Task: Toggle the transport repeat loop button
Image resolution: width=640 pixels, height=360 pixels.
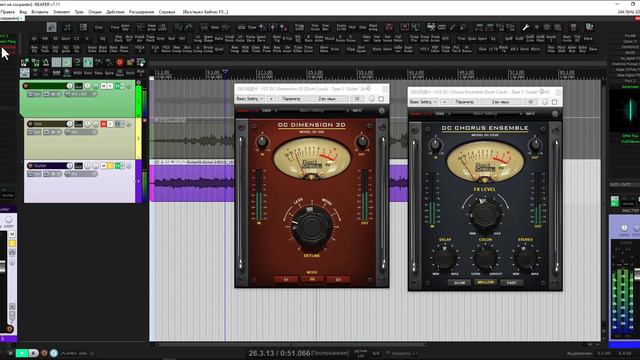Action: (54, 353)
